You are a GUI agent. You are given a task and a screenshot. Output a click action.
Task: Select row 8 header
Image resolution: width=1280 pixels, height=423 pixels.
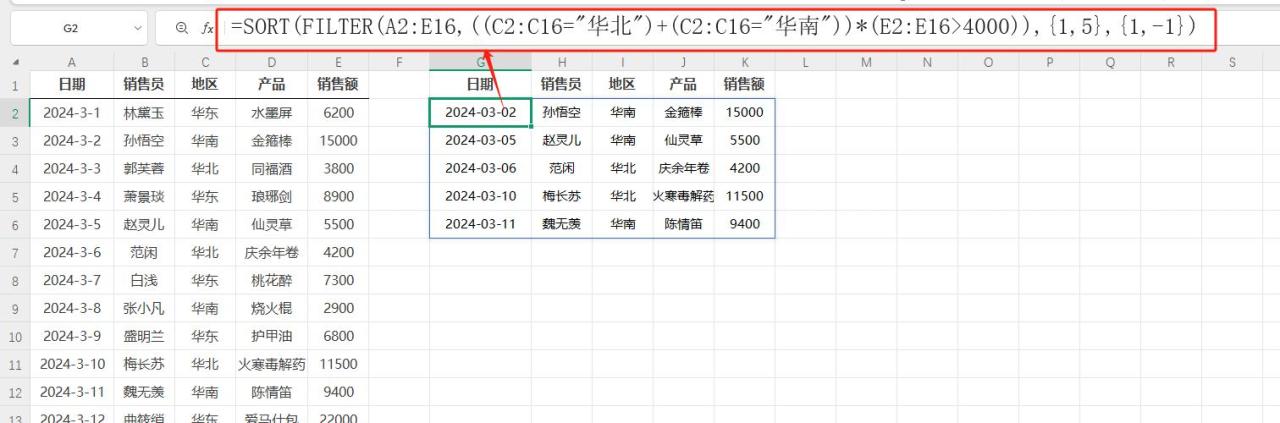coord(15,281)
